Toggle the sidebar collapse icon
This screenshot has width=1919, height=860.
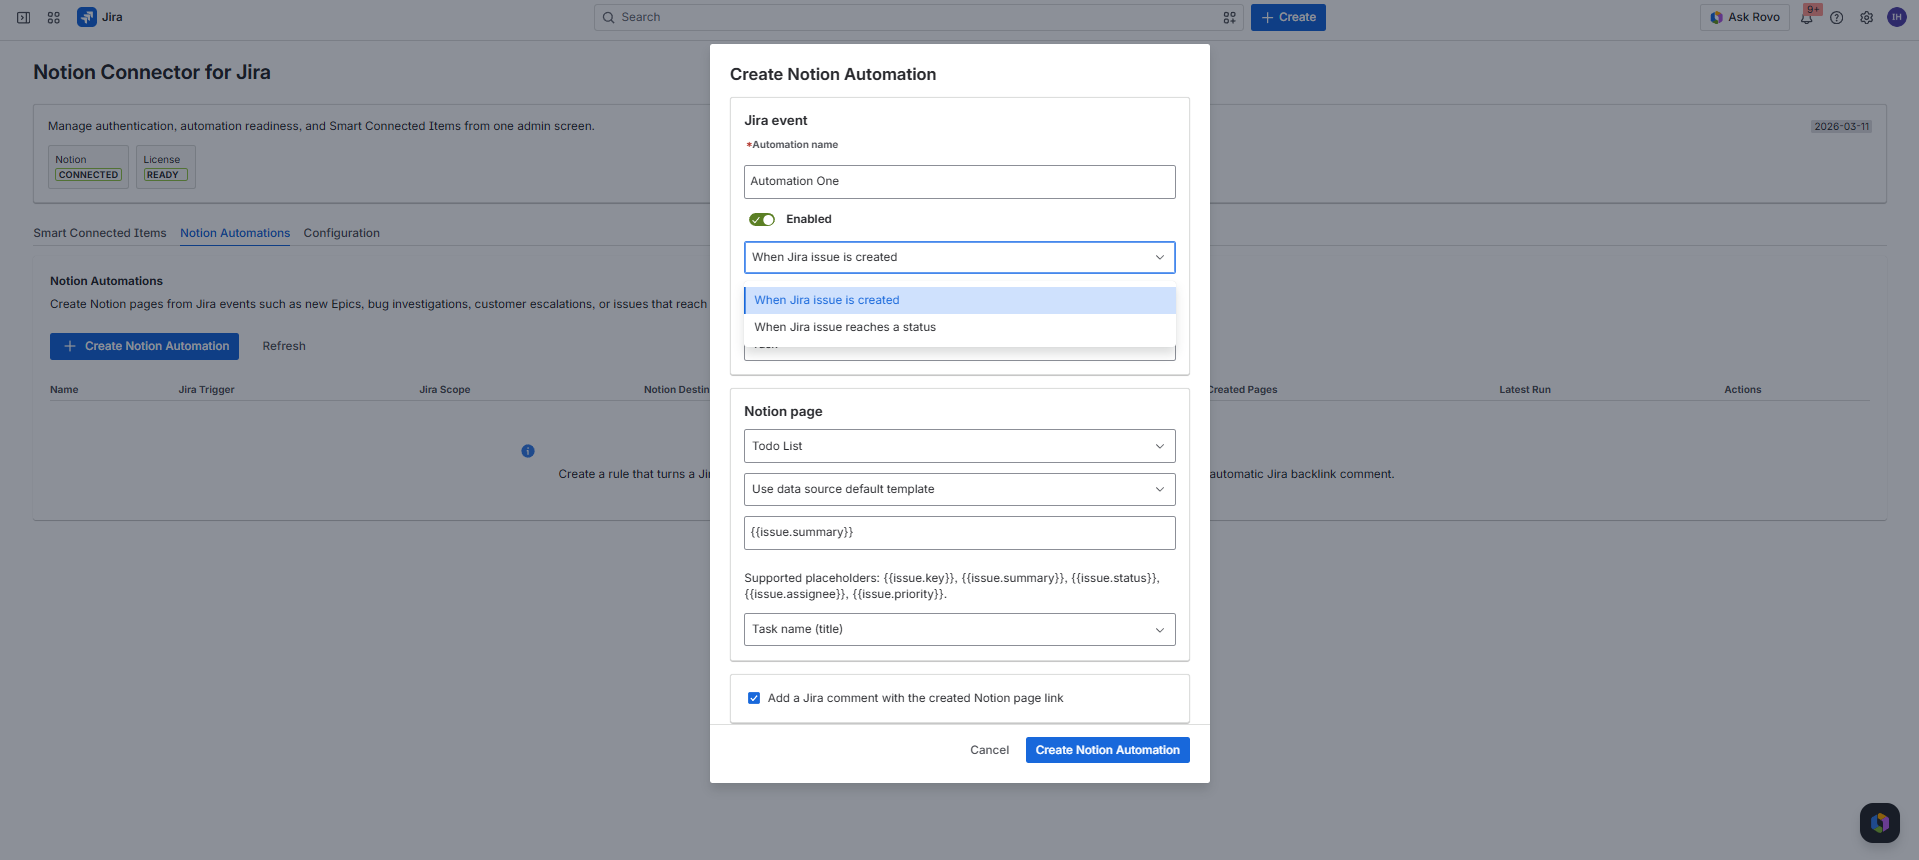click(x=23, y=17)
